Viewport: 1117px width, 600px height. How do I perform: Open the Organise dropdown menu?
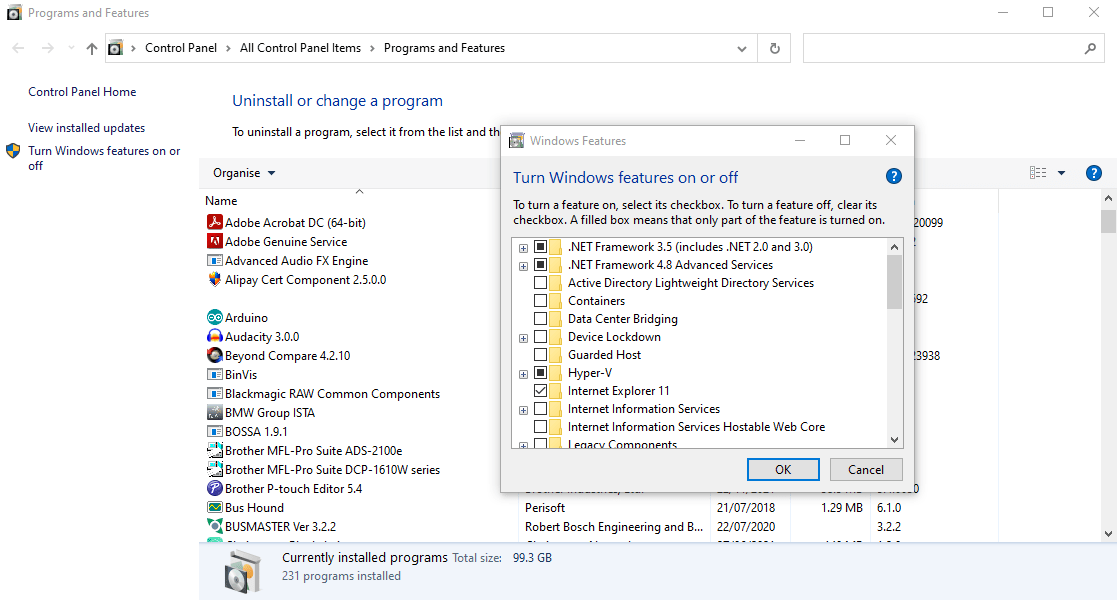[x=244, y=173]
